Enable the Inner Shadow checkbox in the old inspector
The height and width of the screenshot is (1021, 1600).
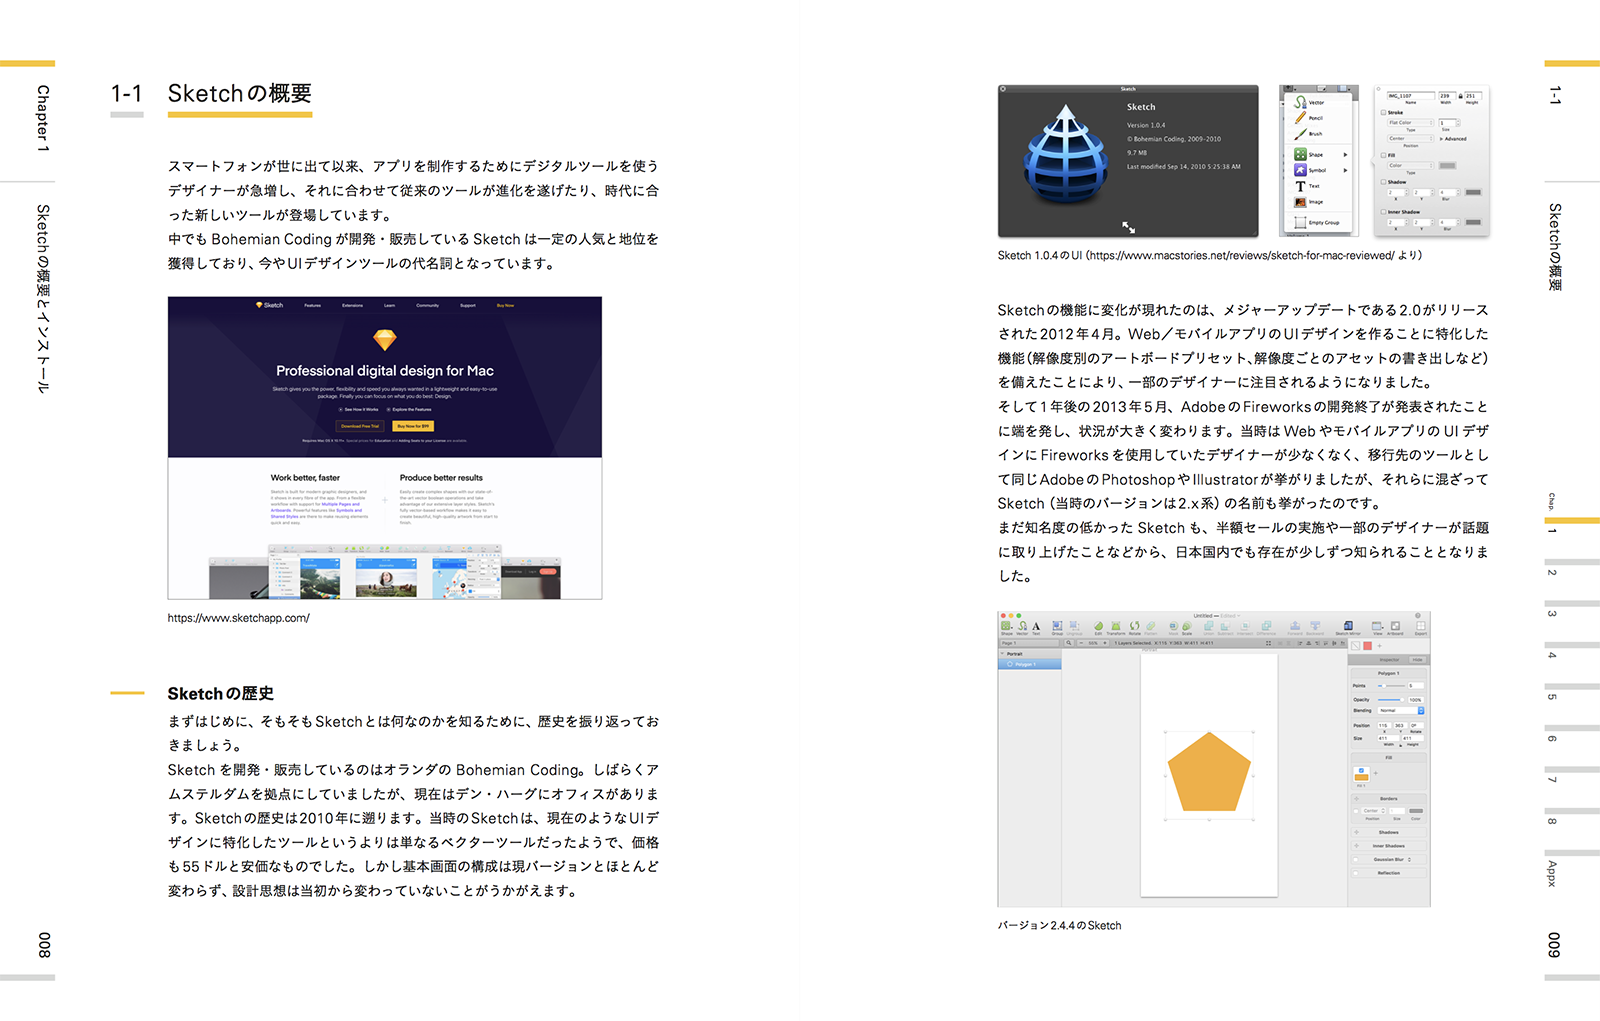click(1383, 212)
